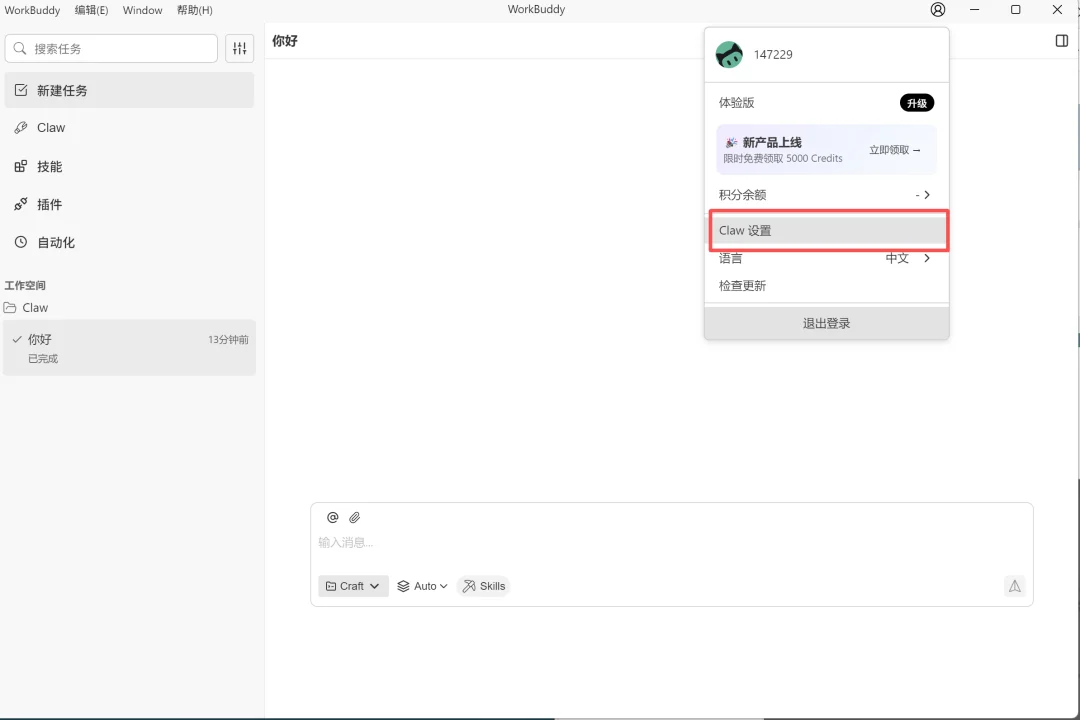This screenshot has width=1080, height=720.
Task: Open the Skills button in input bar
Action: 484,586
